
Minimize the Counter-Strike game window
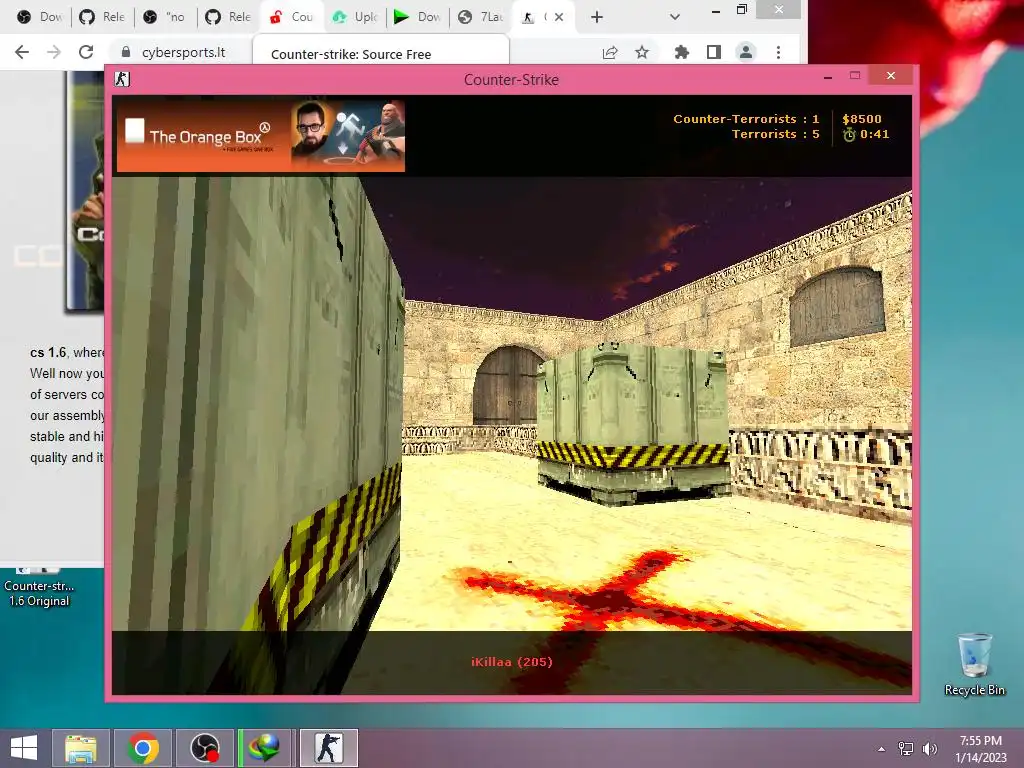click(828, 76)
